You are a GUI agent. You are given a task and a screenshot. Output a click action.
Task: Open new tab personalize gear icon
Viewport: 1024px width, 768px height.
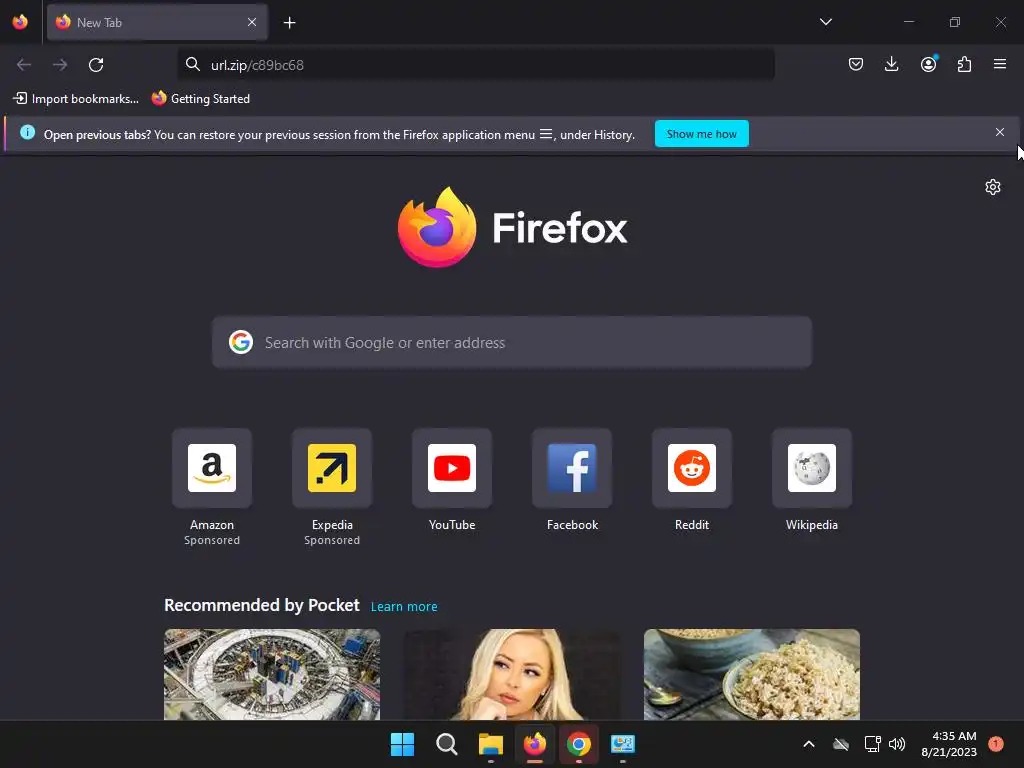click(x=993, y=187)
